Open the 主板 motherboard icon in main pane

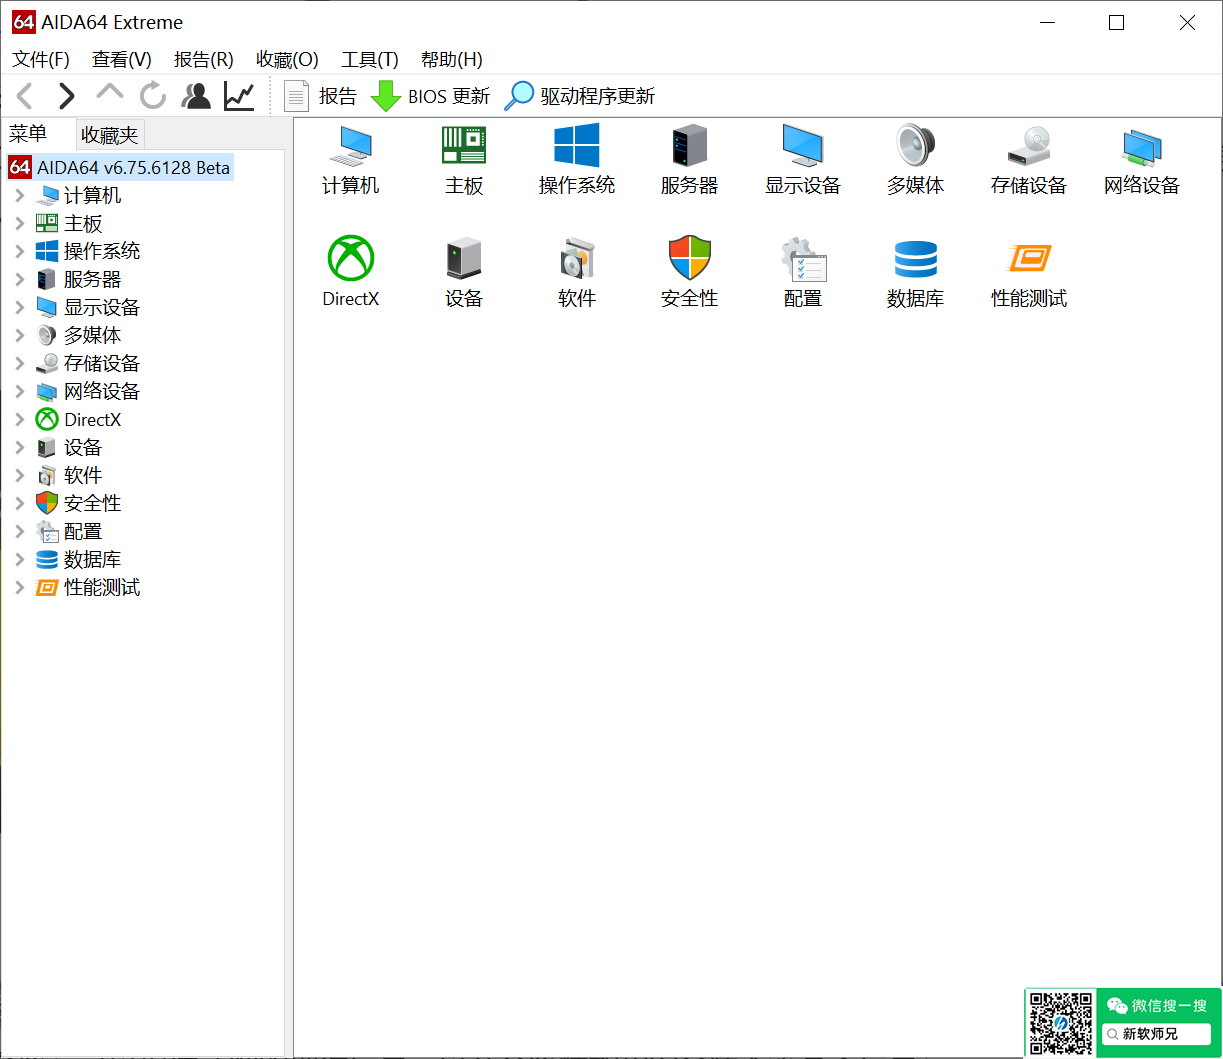tap(464, 146)
